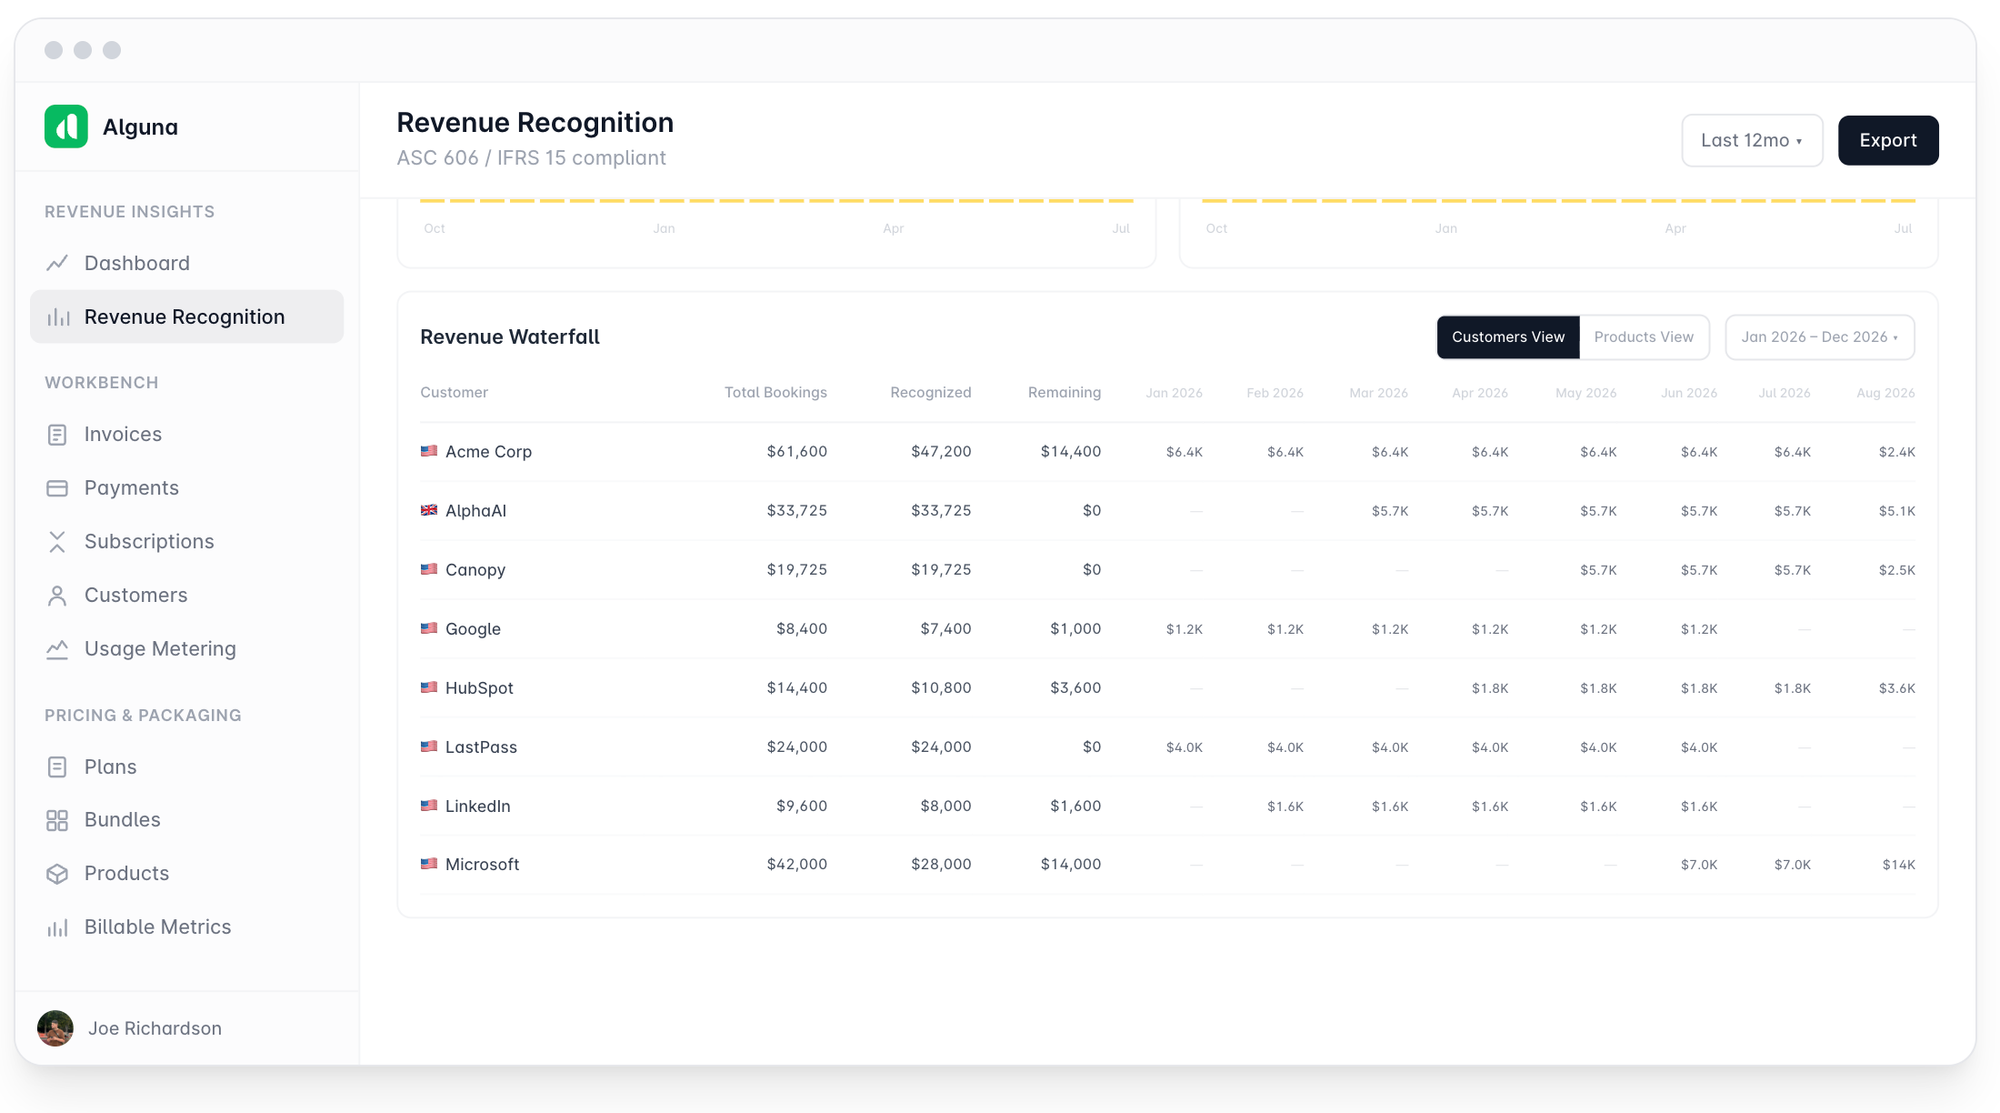The height and width of the screenshot is (1113, 2000).
Task: Click the Payments card icon
Action: [57, 488]
